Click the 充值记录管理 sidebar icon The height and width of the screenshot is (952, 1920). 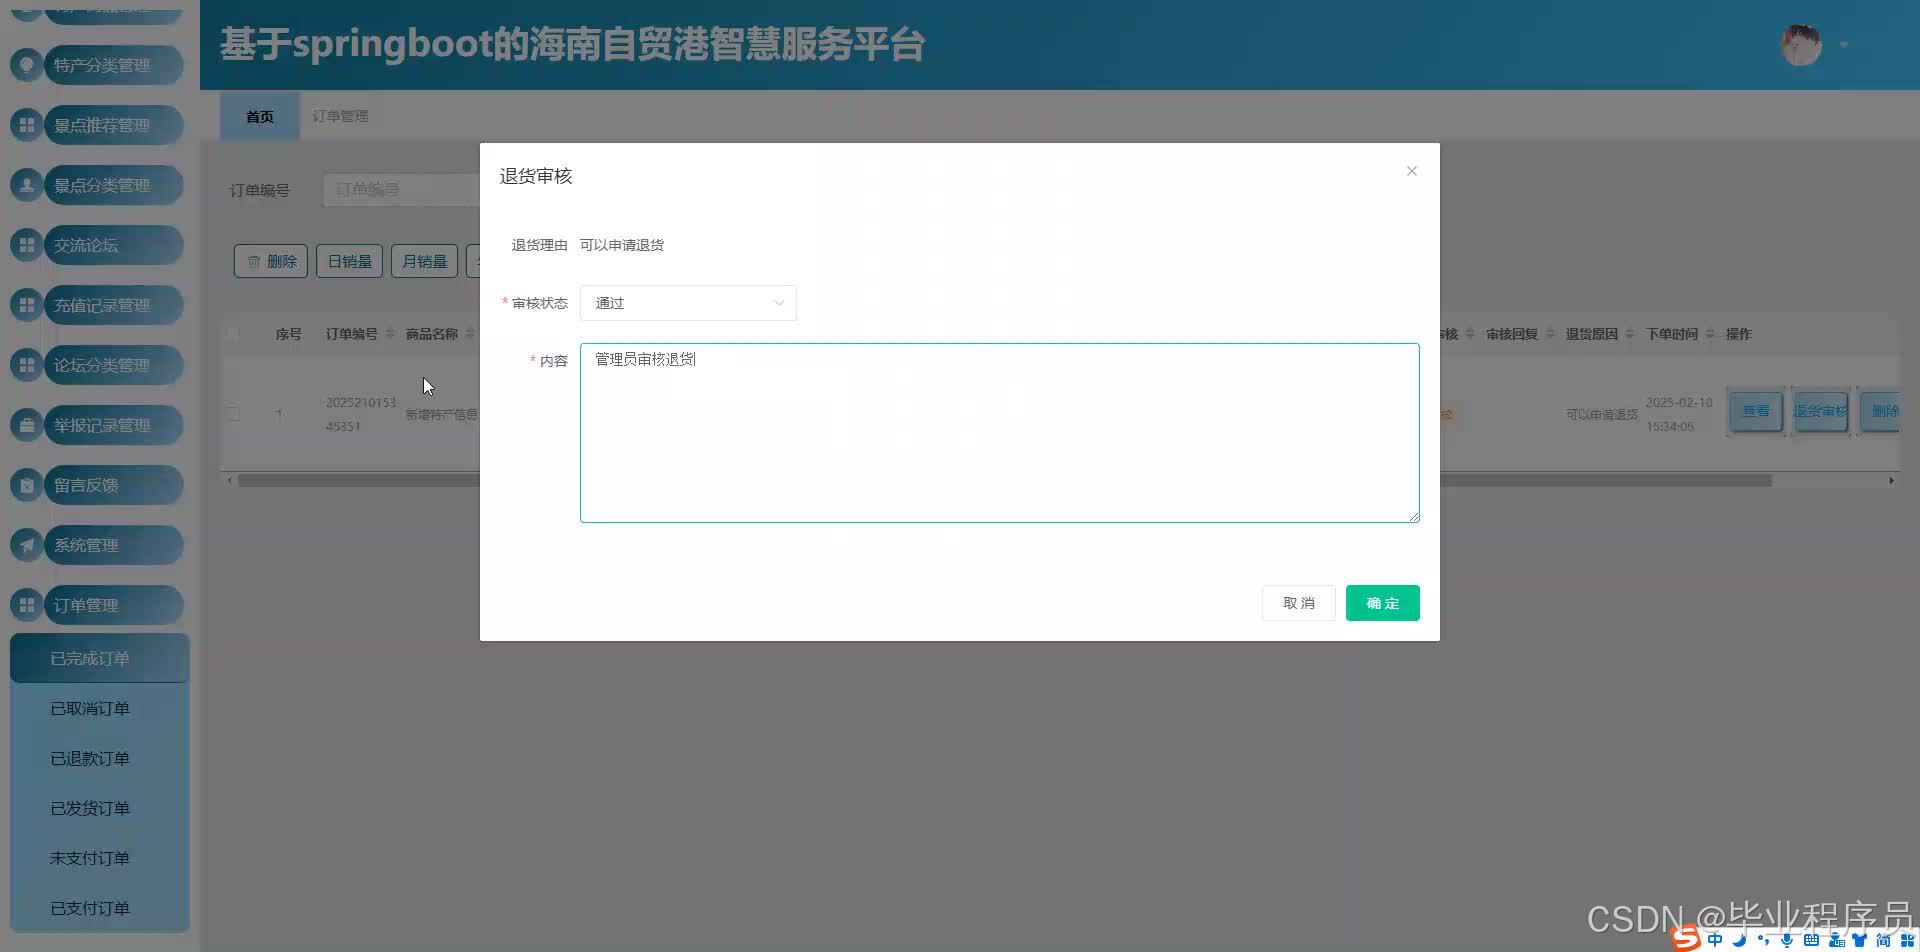point(26,305)
